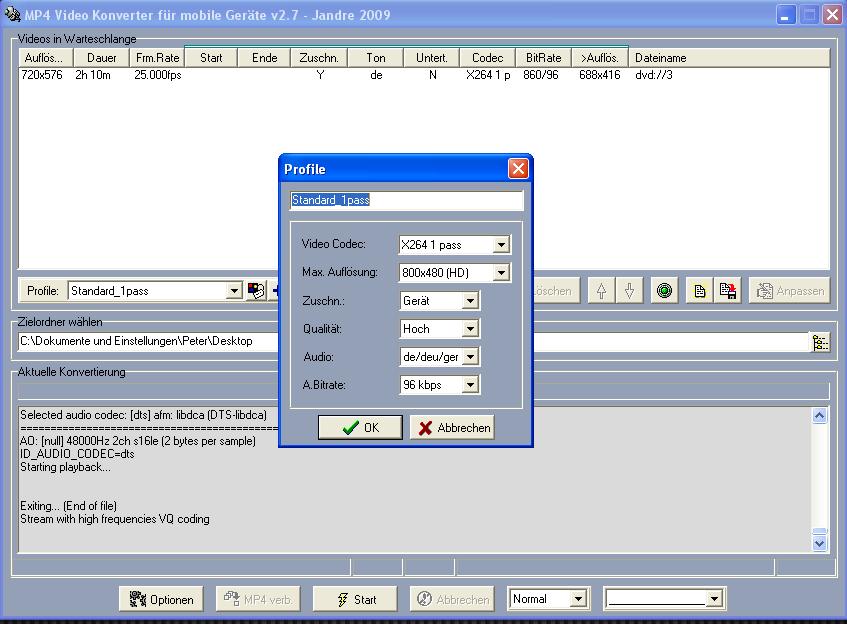Screen dimensions: 847x624
Task: Browse for a target folder with the tree icon
Action: (x=820, y=342)
